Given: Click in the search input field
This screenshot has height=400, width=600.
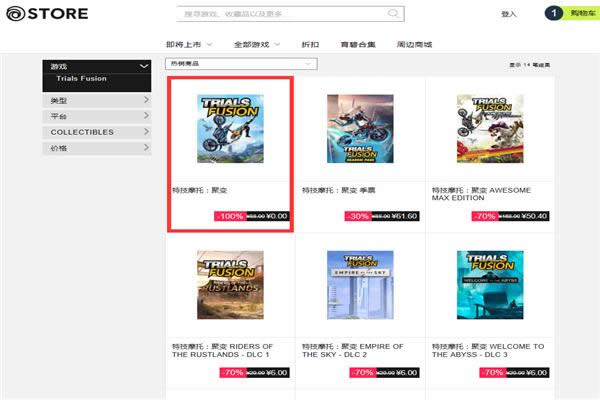Looking at the screenshot, I should click(x=280, y=14).
